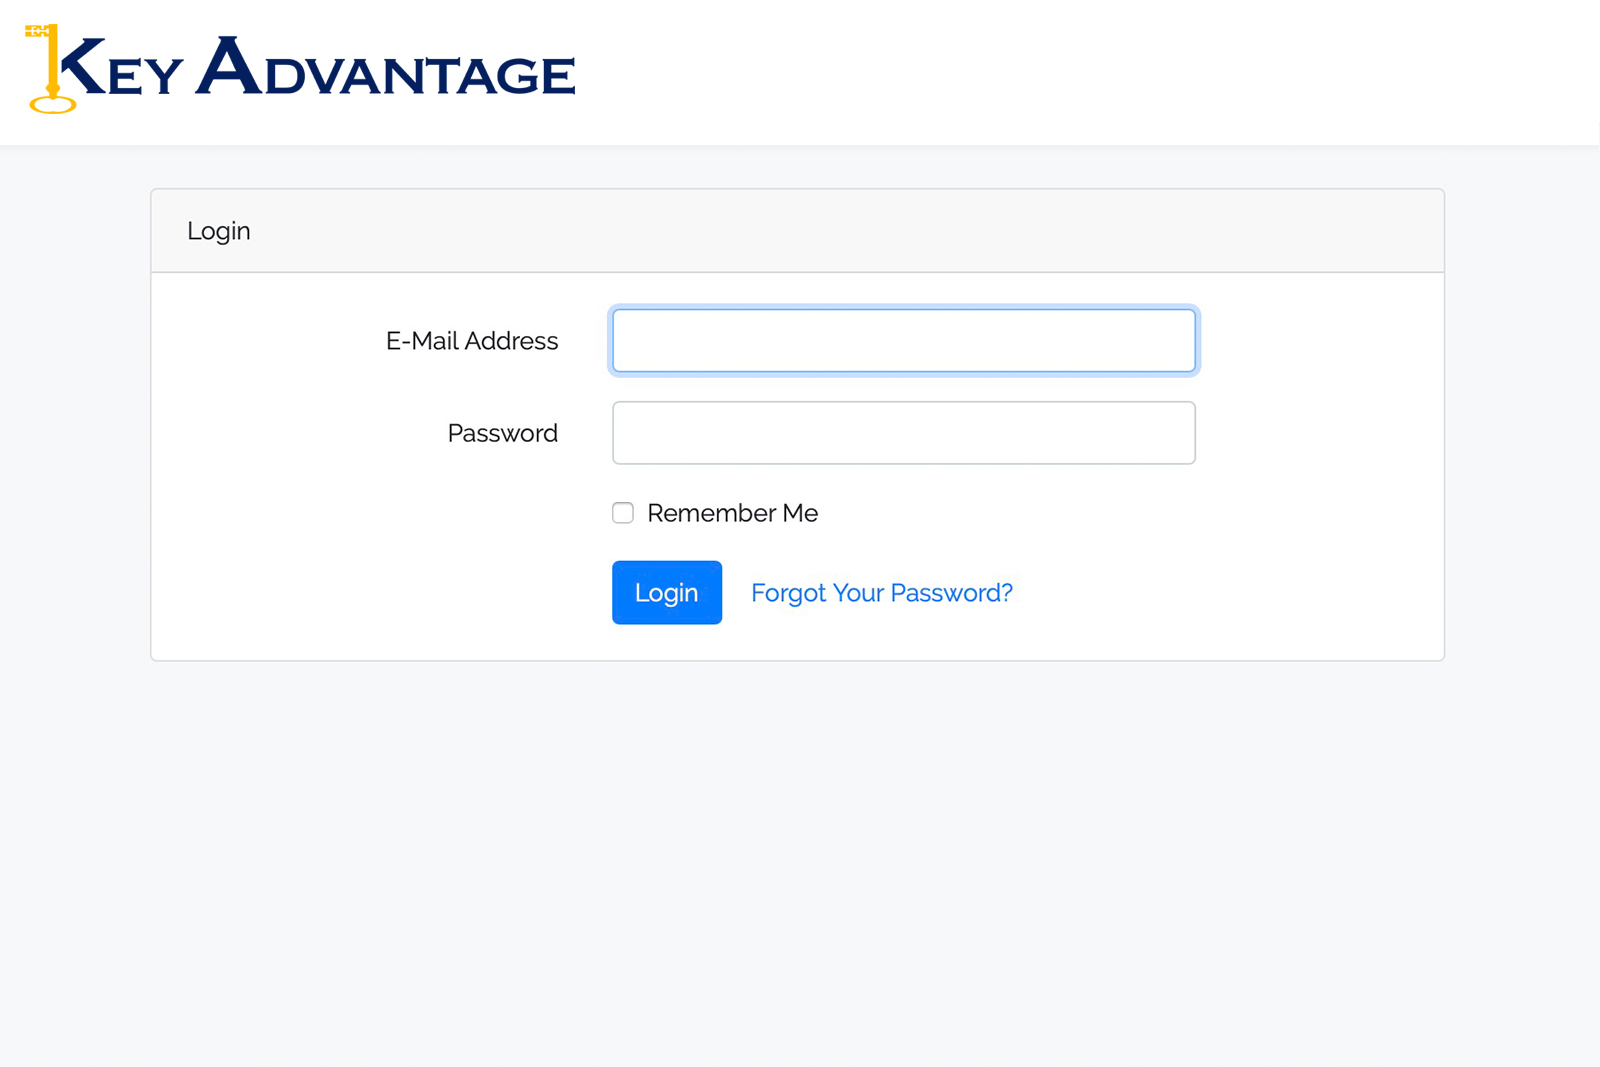Image resolution: width=1600 pixels, height=1067 pixels.
Task: Open the "Forgot Your Password?" link
Action: click(881, 593)
